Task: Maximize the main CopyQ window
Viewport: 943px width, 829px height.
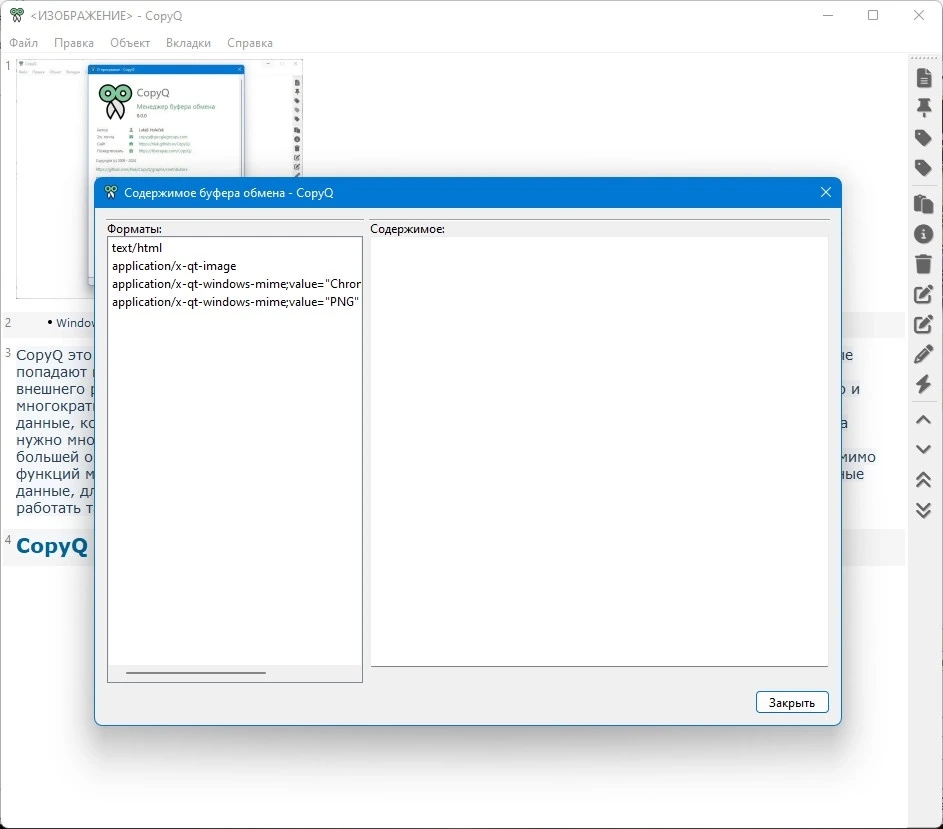Action: 873,15
